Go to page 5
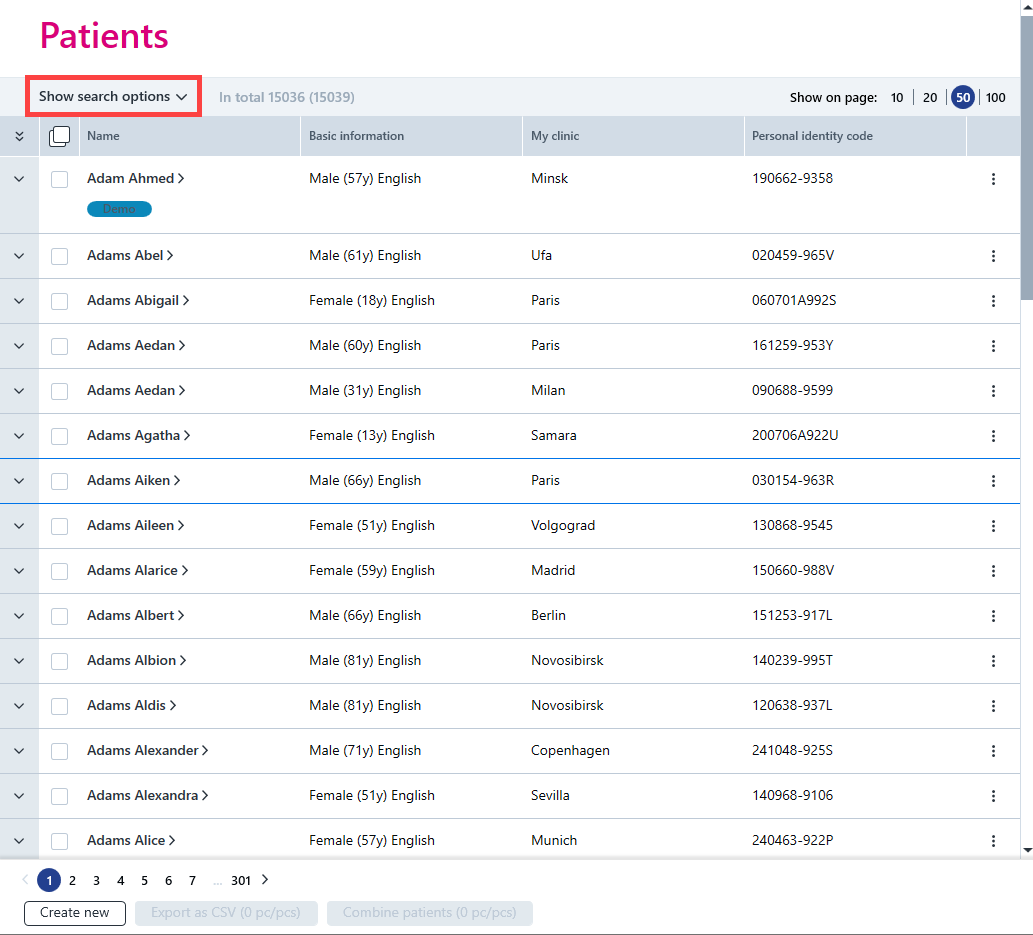Image resolution: width=1033 pixels, height=935 pixels. point(144,880)
